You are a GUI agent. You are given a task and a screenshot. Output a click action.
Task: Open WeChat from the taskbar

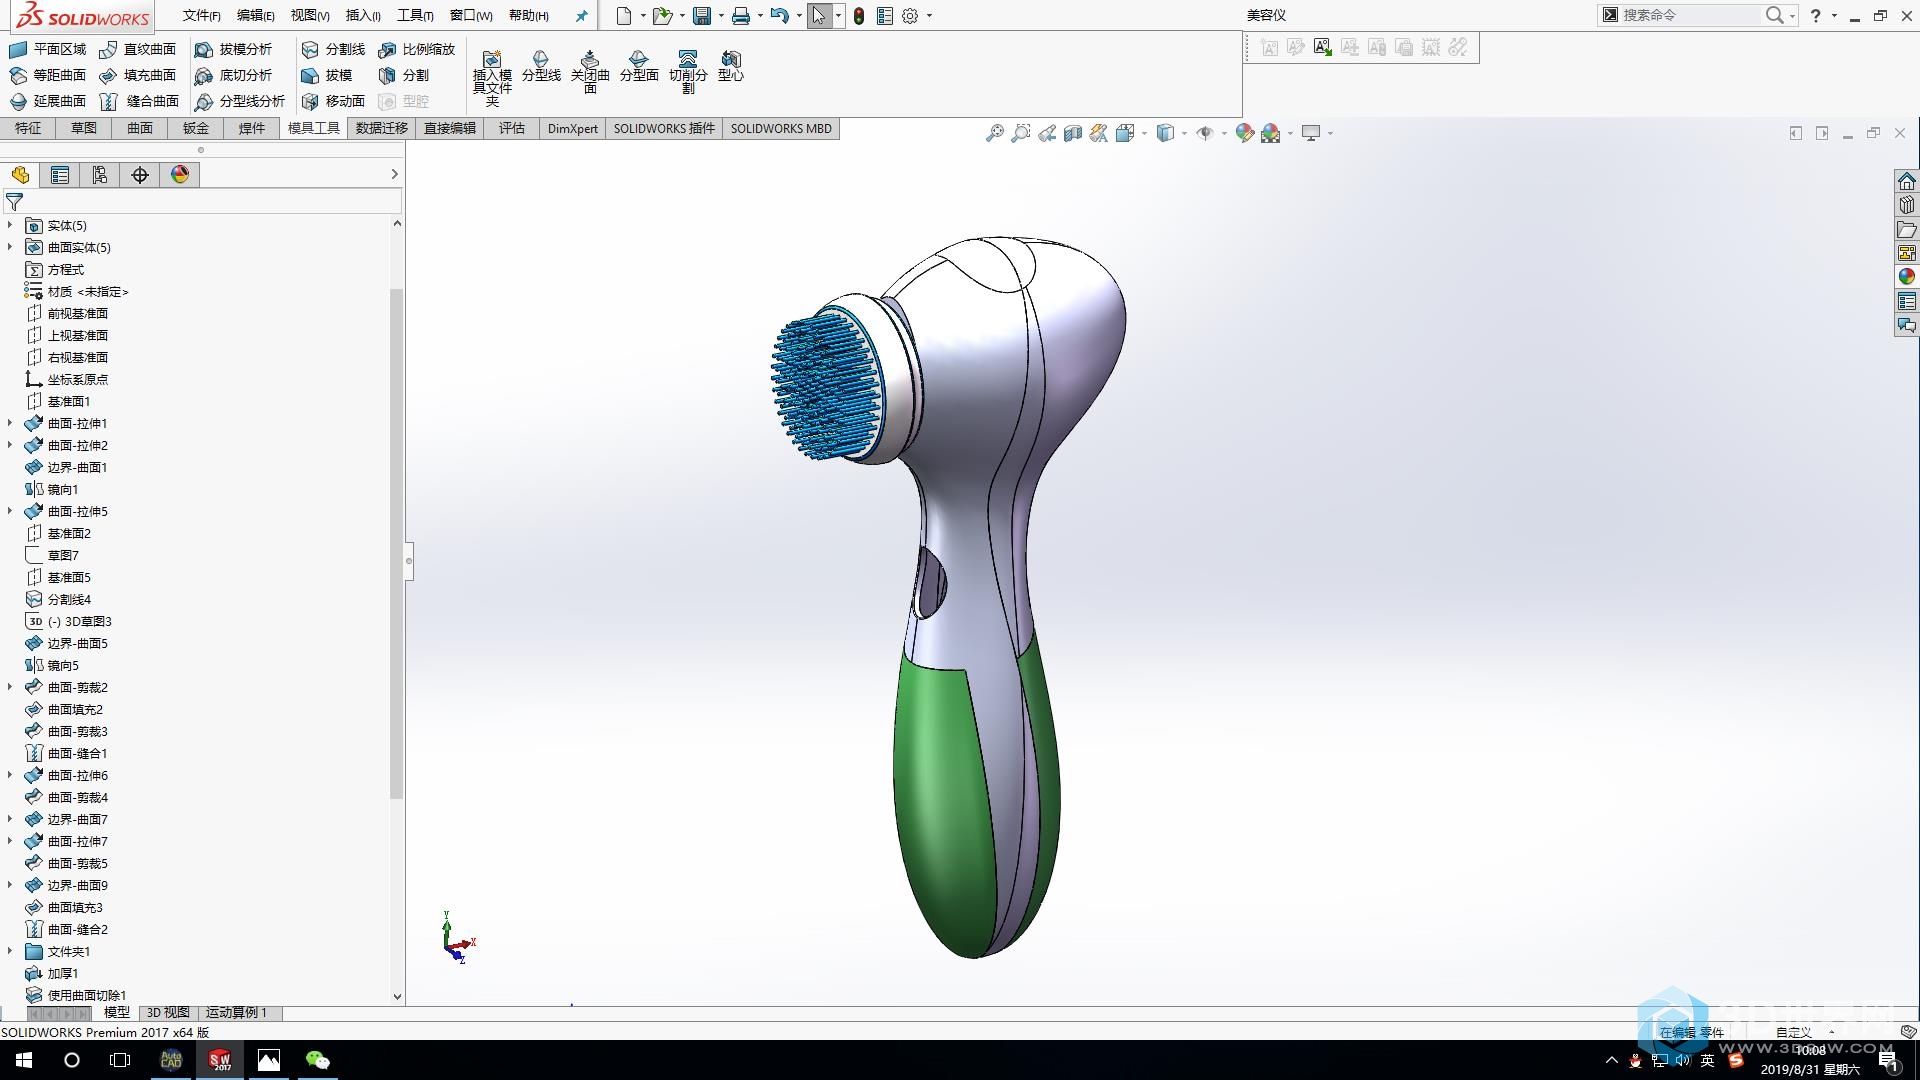coord(317,1060)
